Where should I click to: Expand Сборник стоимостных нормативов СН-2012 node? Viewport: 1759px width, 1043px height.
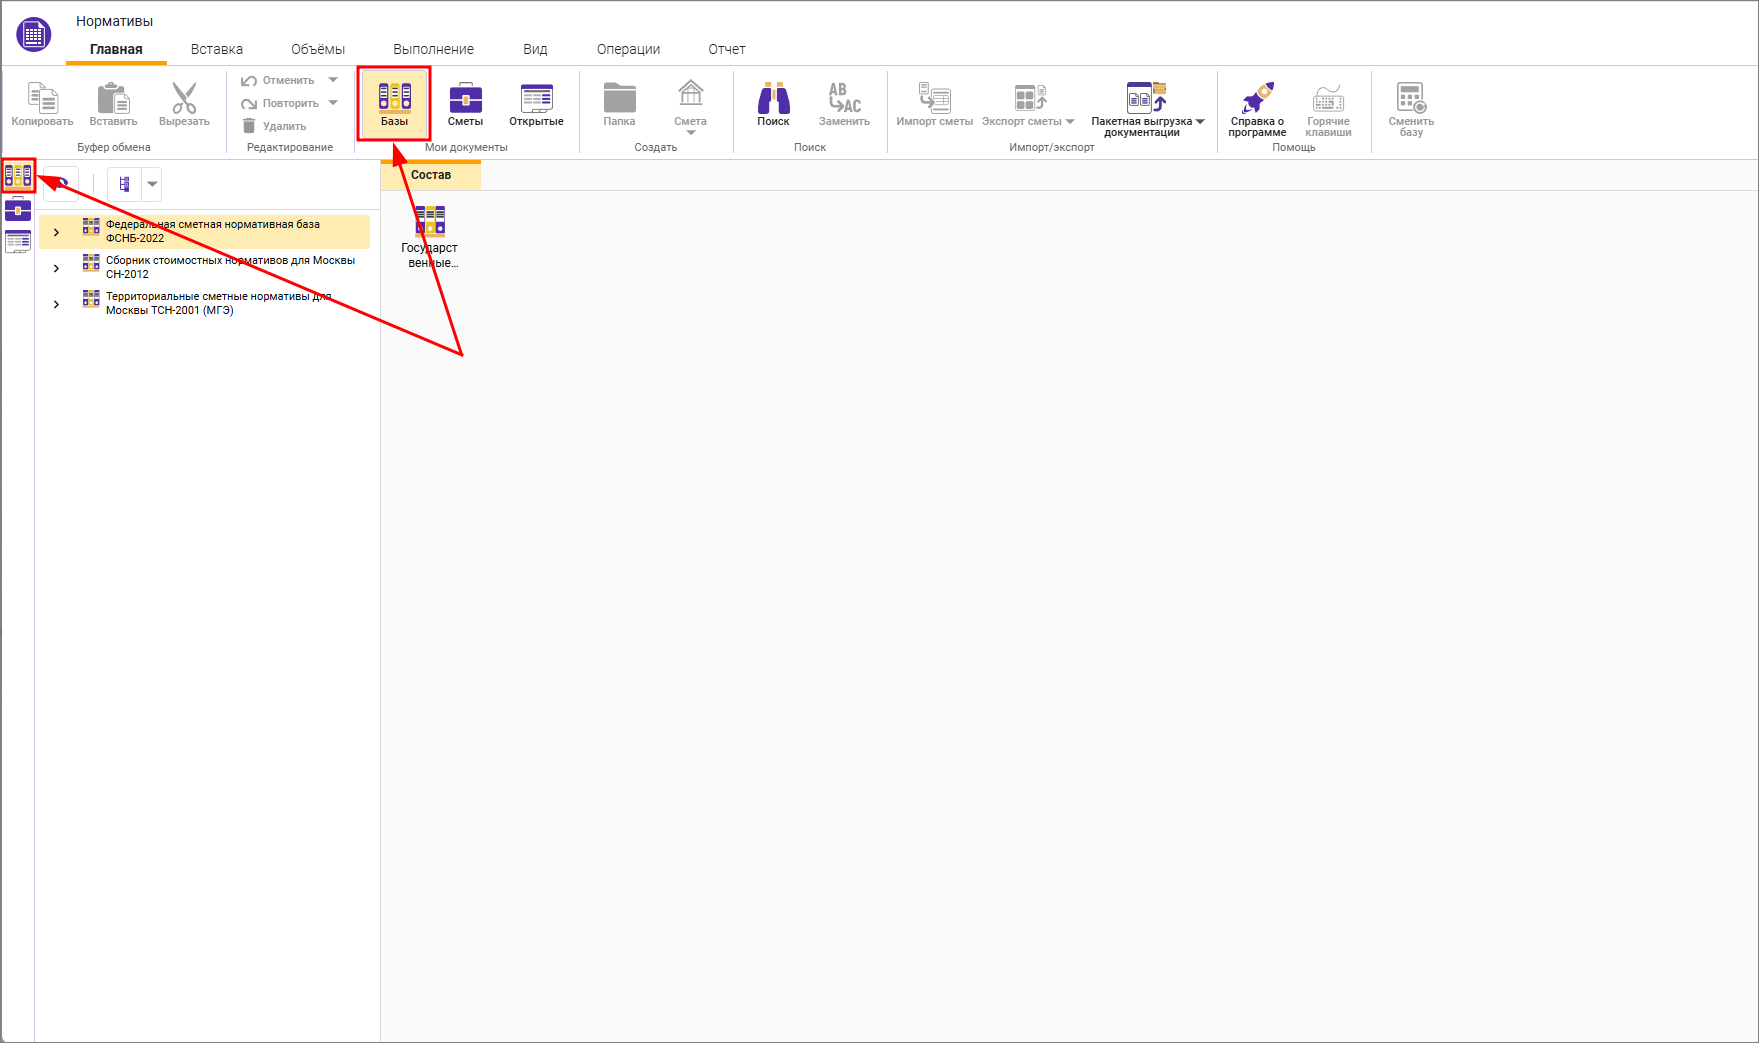click(x=56, y=268)
